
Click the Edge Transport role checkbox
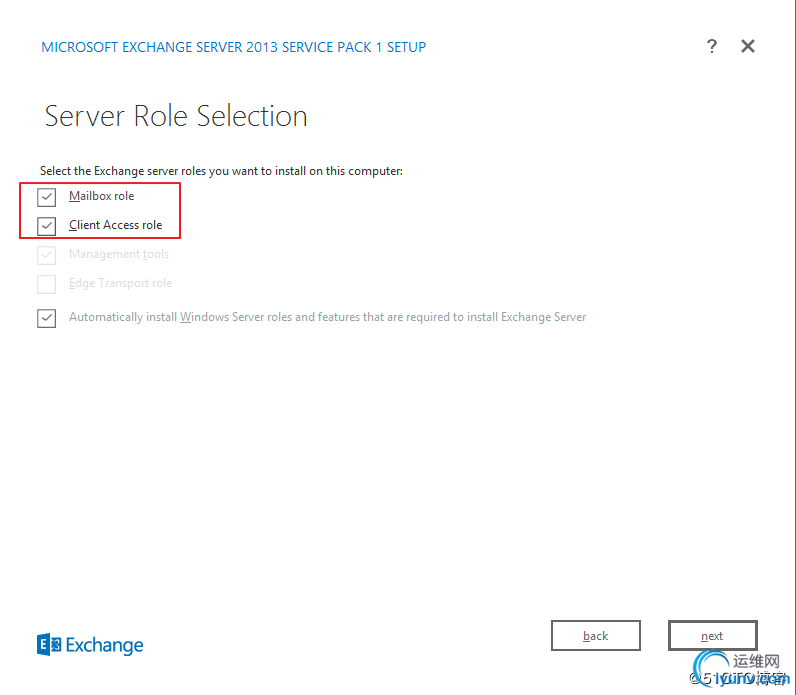47,284
